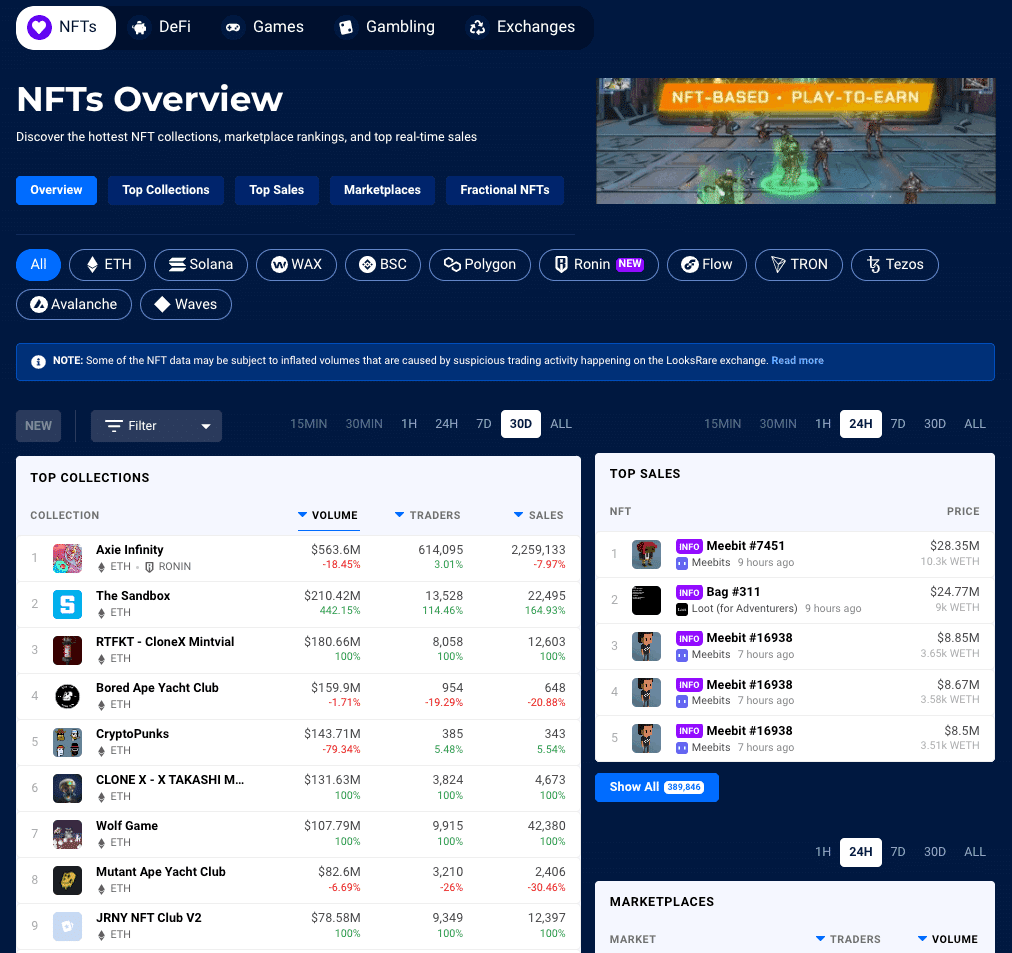Sort collections by the VOLUME column
Image resolution: width=1012 pixels, height=953 pixels.
click(329, 516)
